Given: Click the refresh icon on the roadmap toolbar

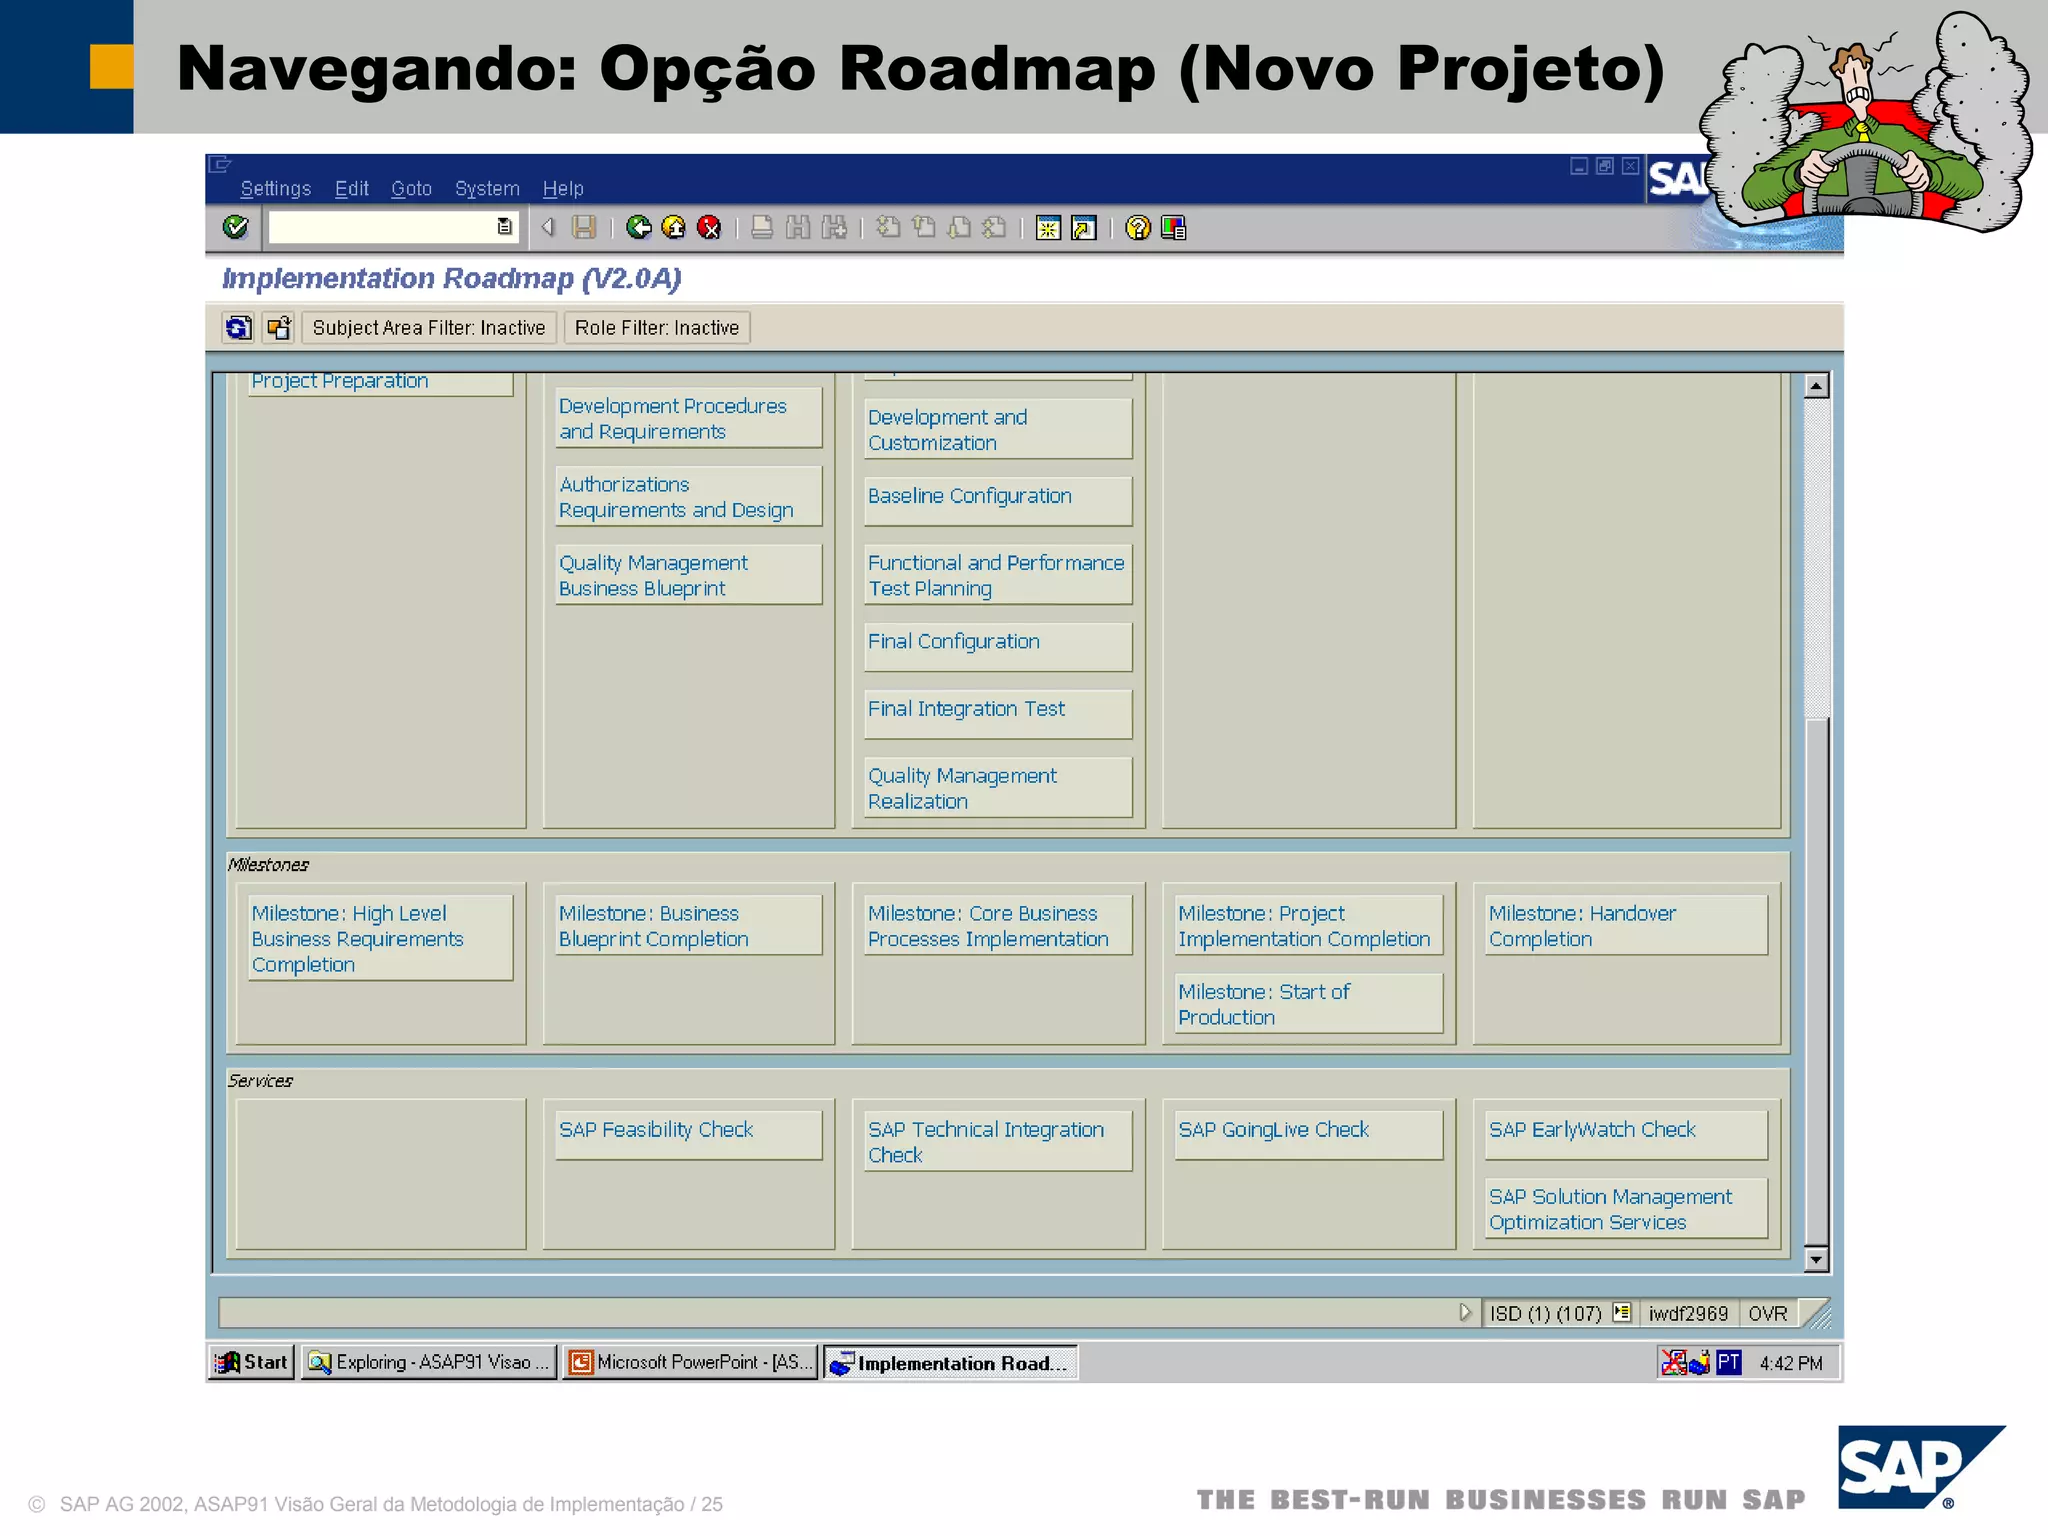Looking at the screenshot, I should point(238,328).
